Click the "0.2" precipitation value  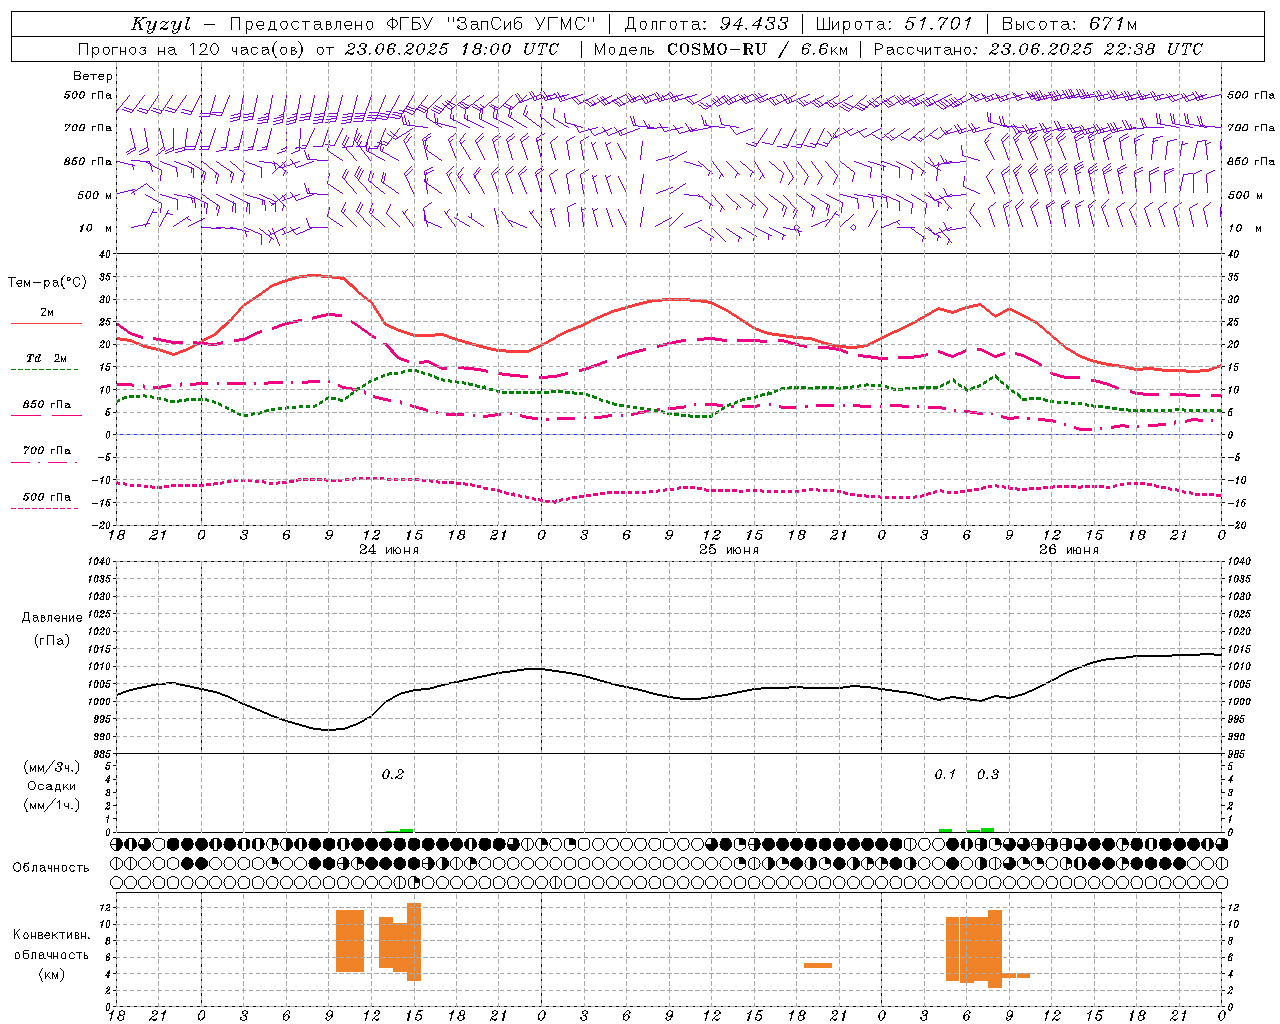(x=393, y=775)
